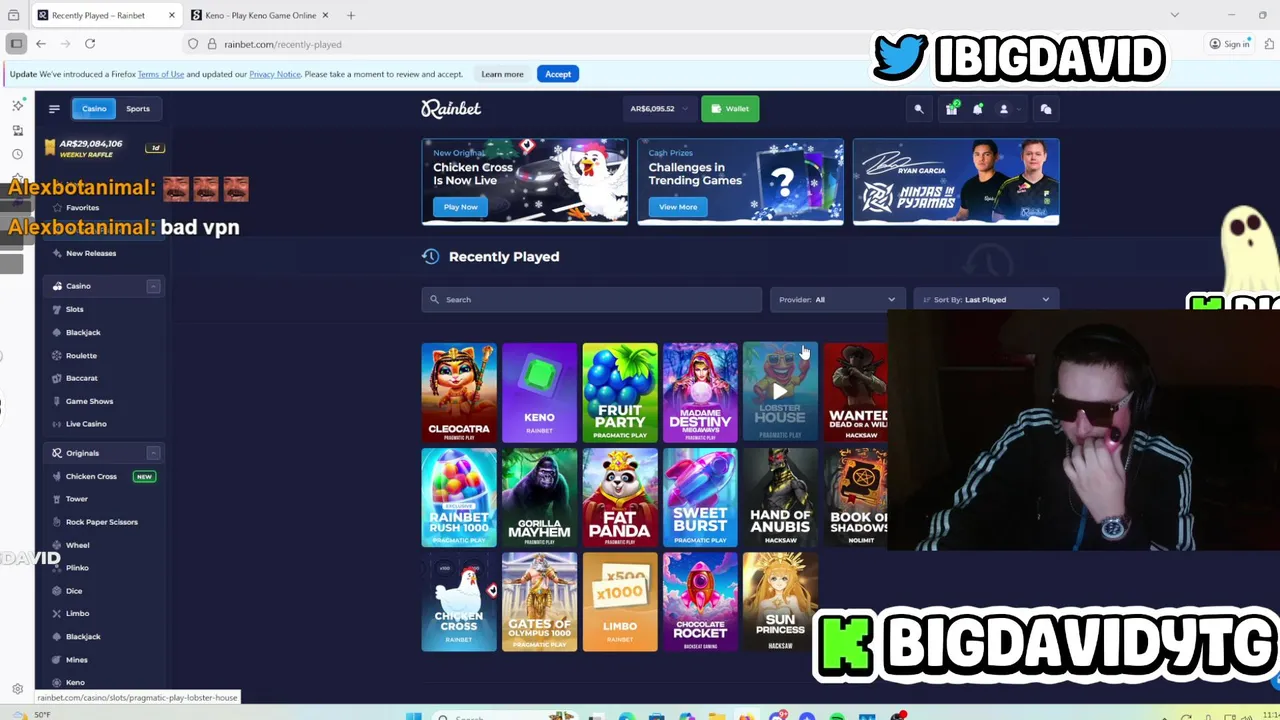Launch the Sun Princess game tile
The width and height of the screenshot is (1280, 720).
coord(780,602)
